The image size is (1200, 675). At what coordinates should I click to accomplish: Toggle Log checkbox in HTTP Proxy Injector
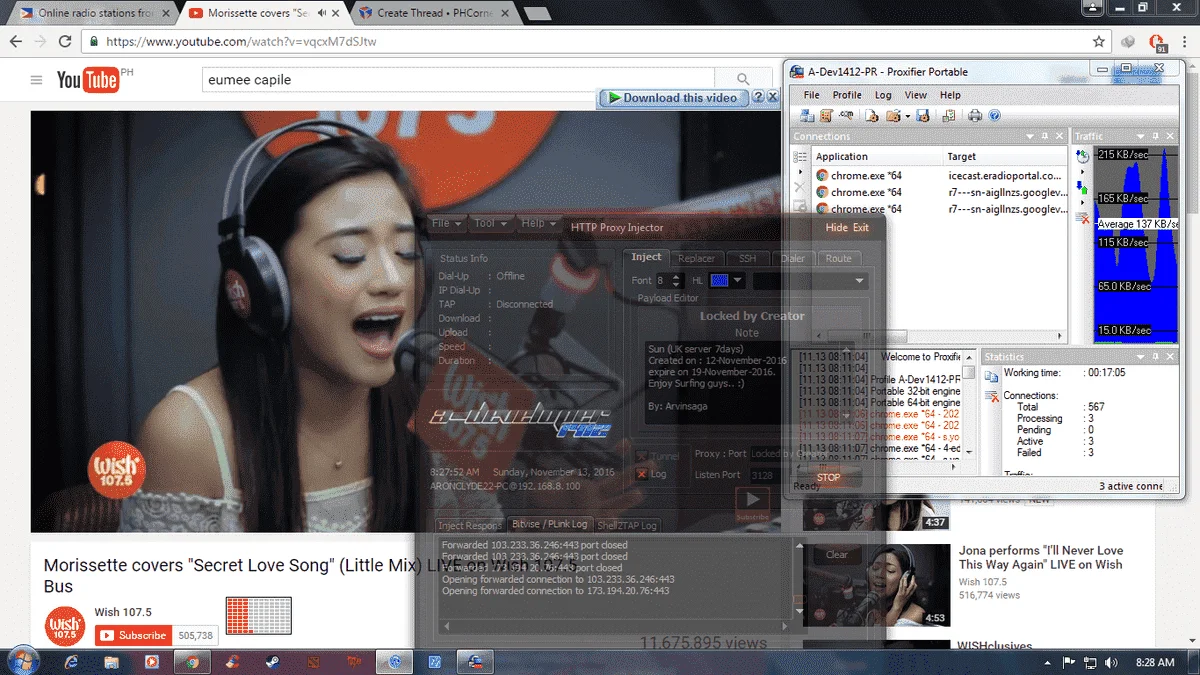(642, 474)
